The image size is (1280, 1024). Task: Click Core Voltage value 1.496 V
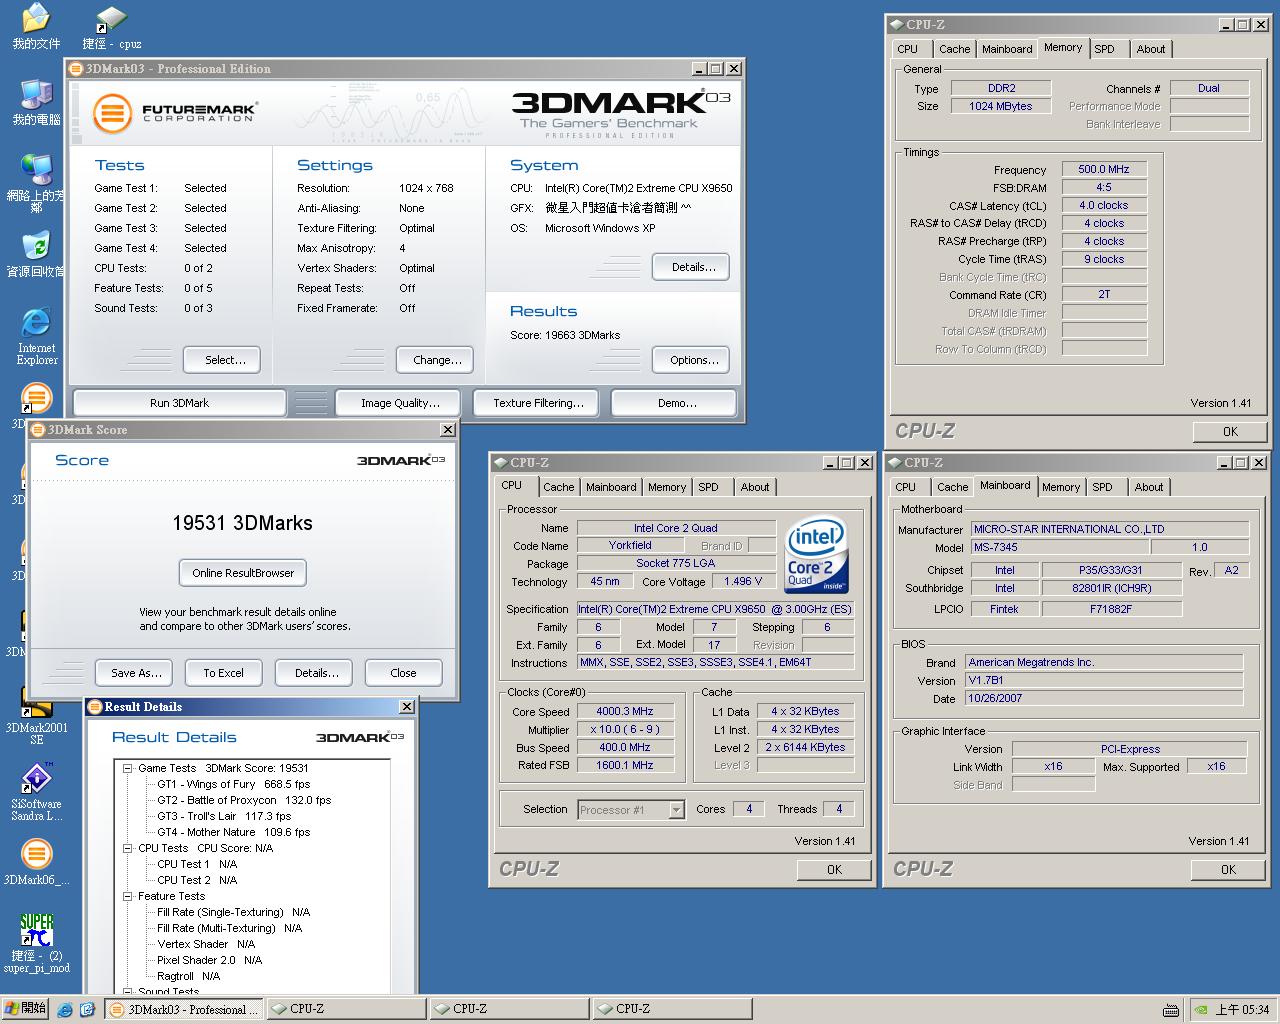pos(744,581)
